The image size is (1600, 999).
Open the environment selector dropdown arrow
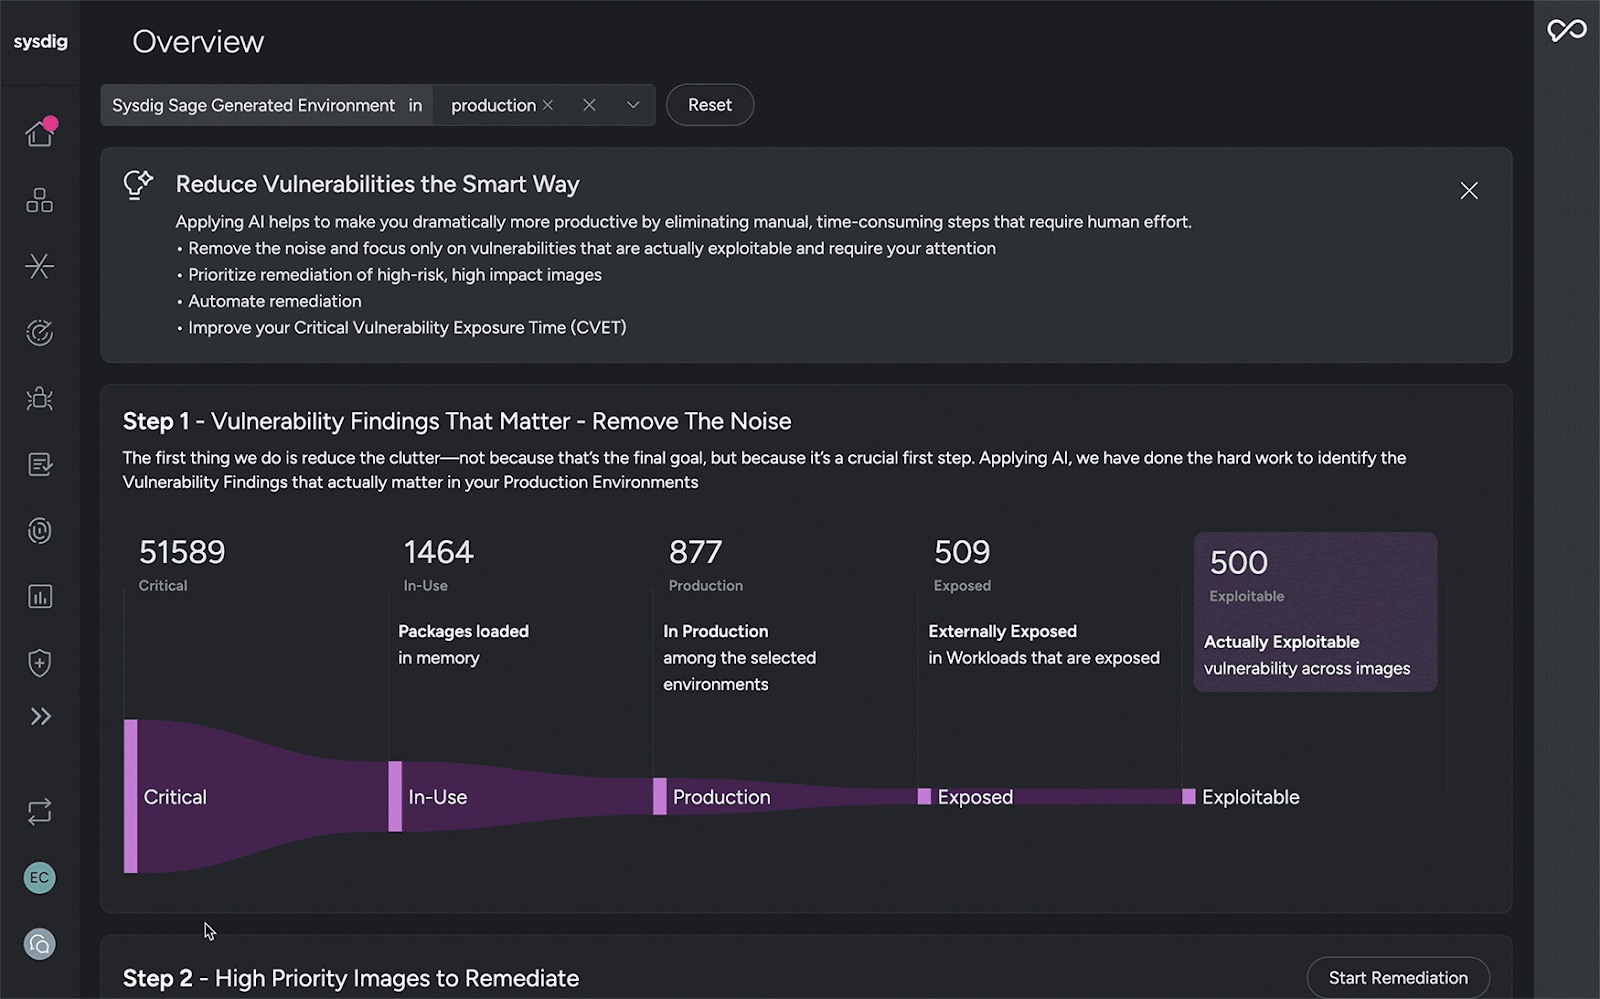tap(633, 105)
